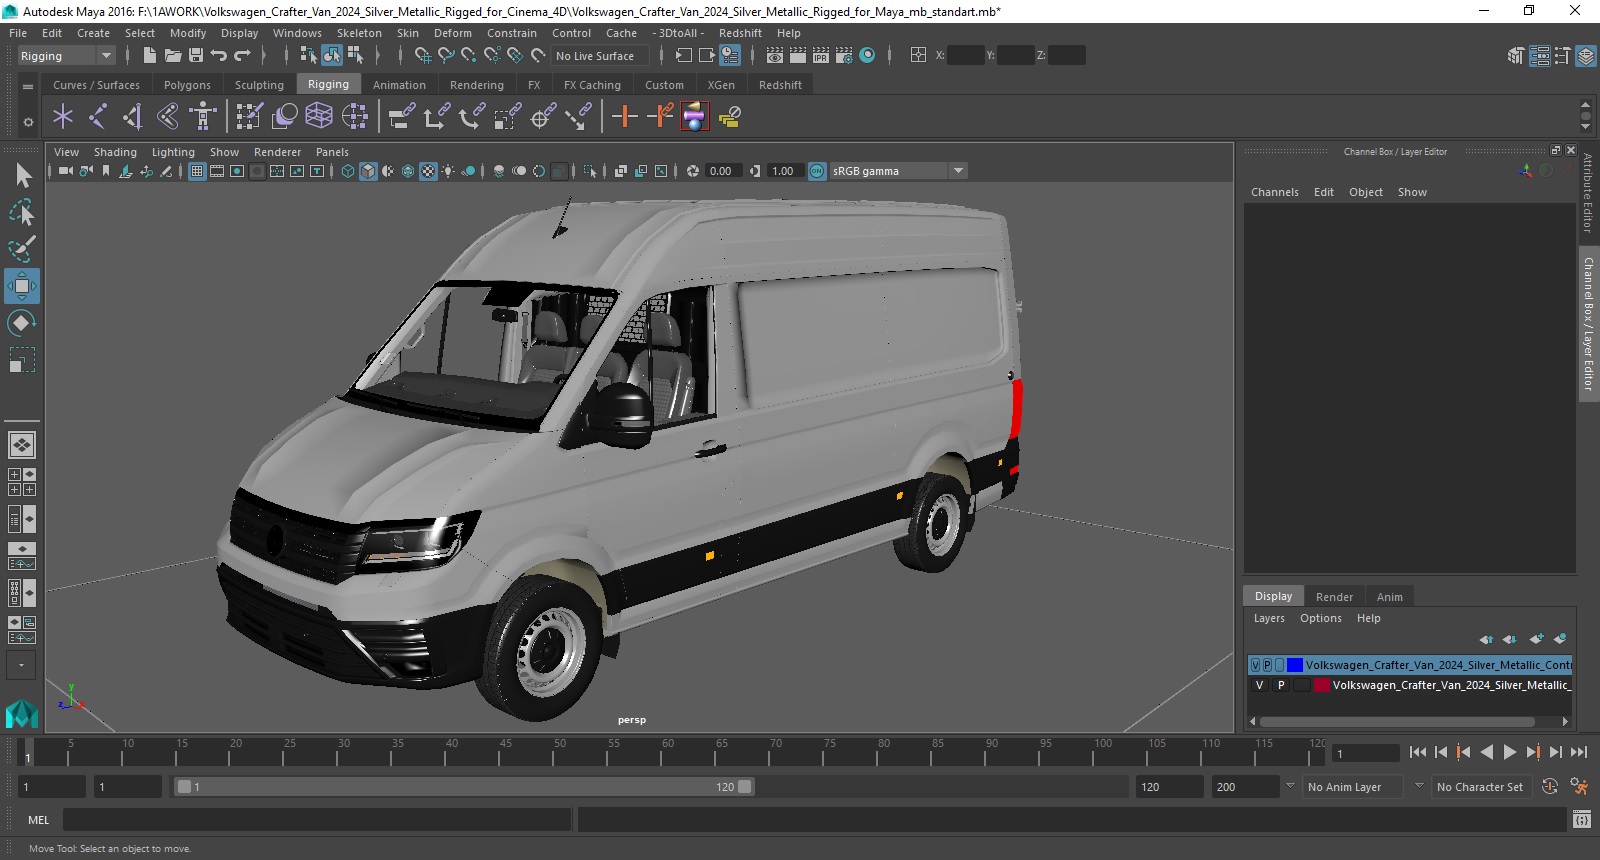Image resolution: width=1600 pixels, height=860 pixels.
Task: Create a new scene file icon
Action: click(x=150, y=56)
